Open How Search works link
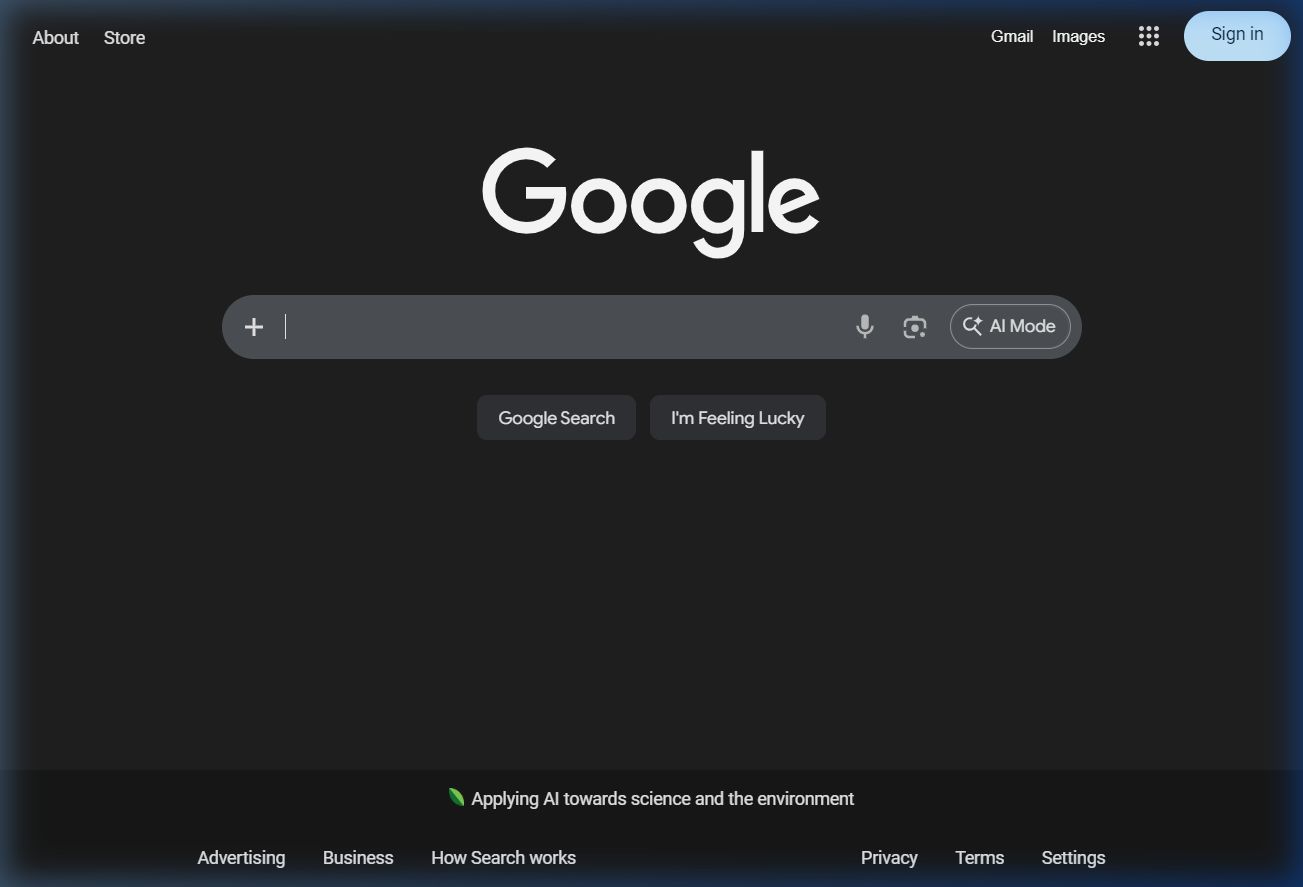Viewport: 1303px width, 887px height. 503,858
